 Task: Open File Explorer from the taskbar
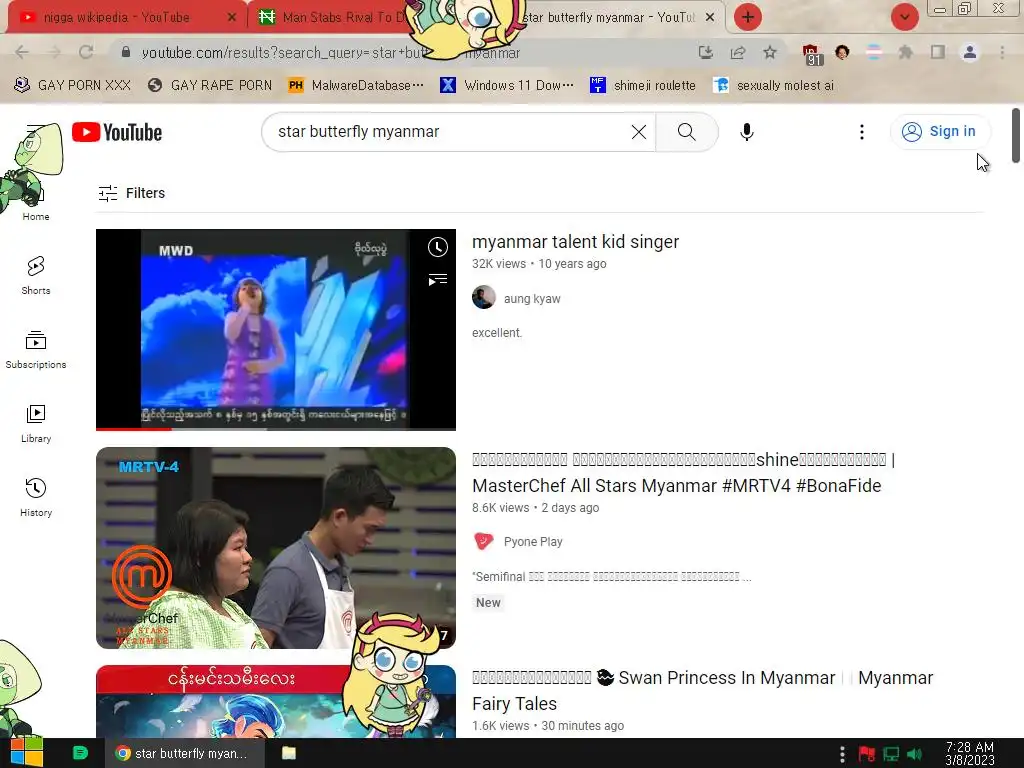(x=289, y=753)
